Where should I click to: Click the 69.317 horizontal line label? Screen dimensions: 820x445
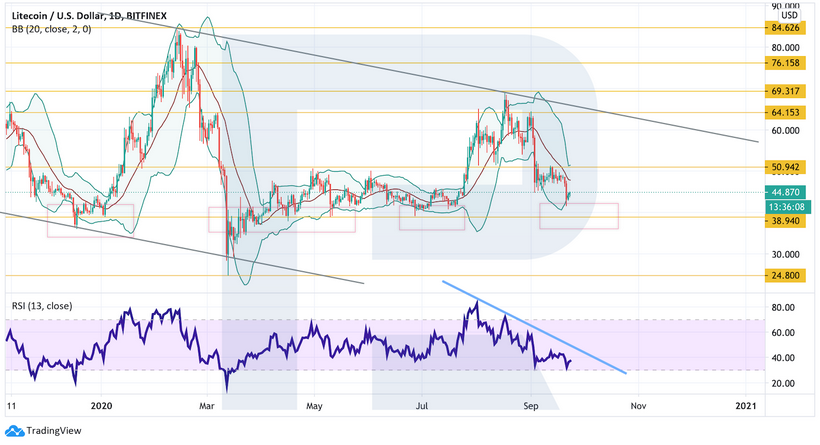click(789, 91)
